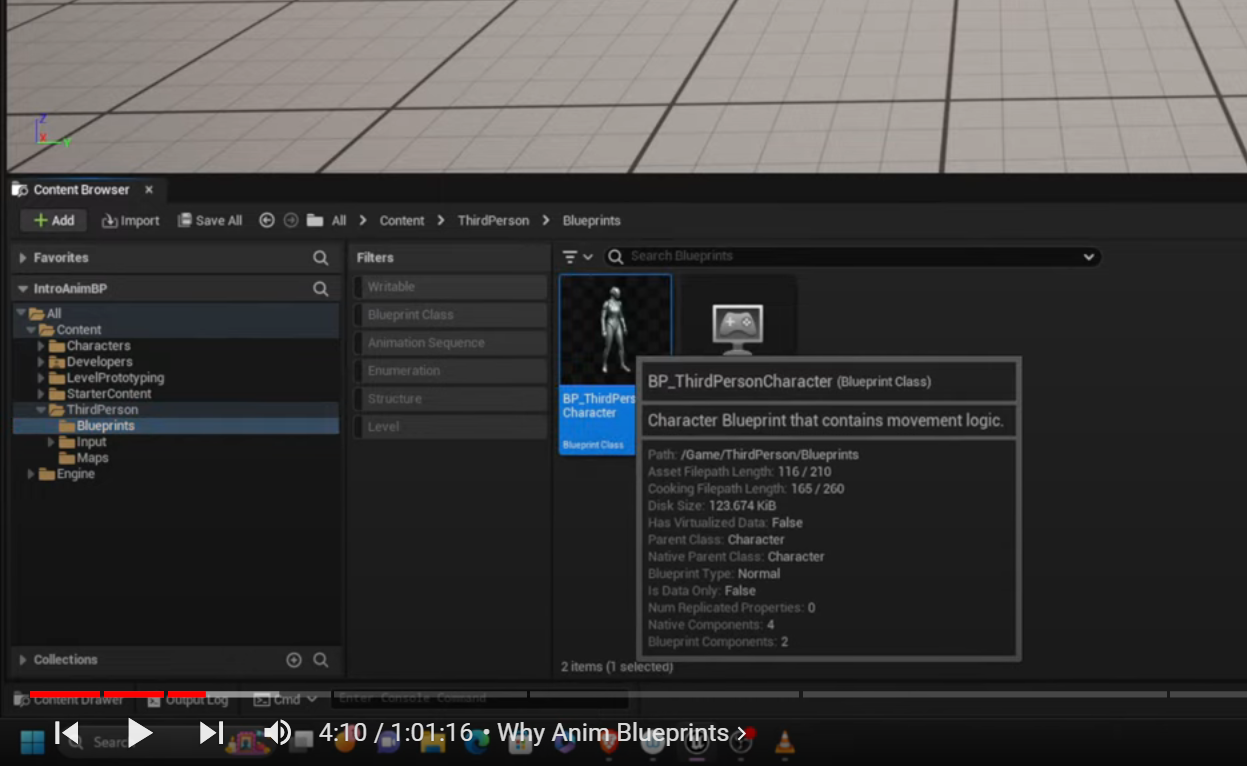Select the ThirdPerson breadcrumb

(493, 221)
